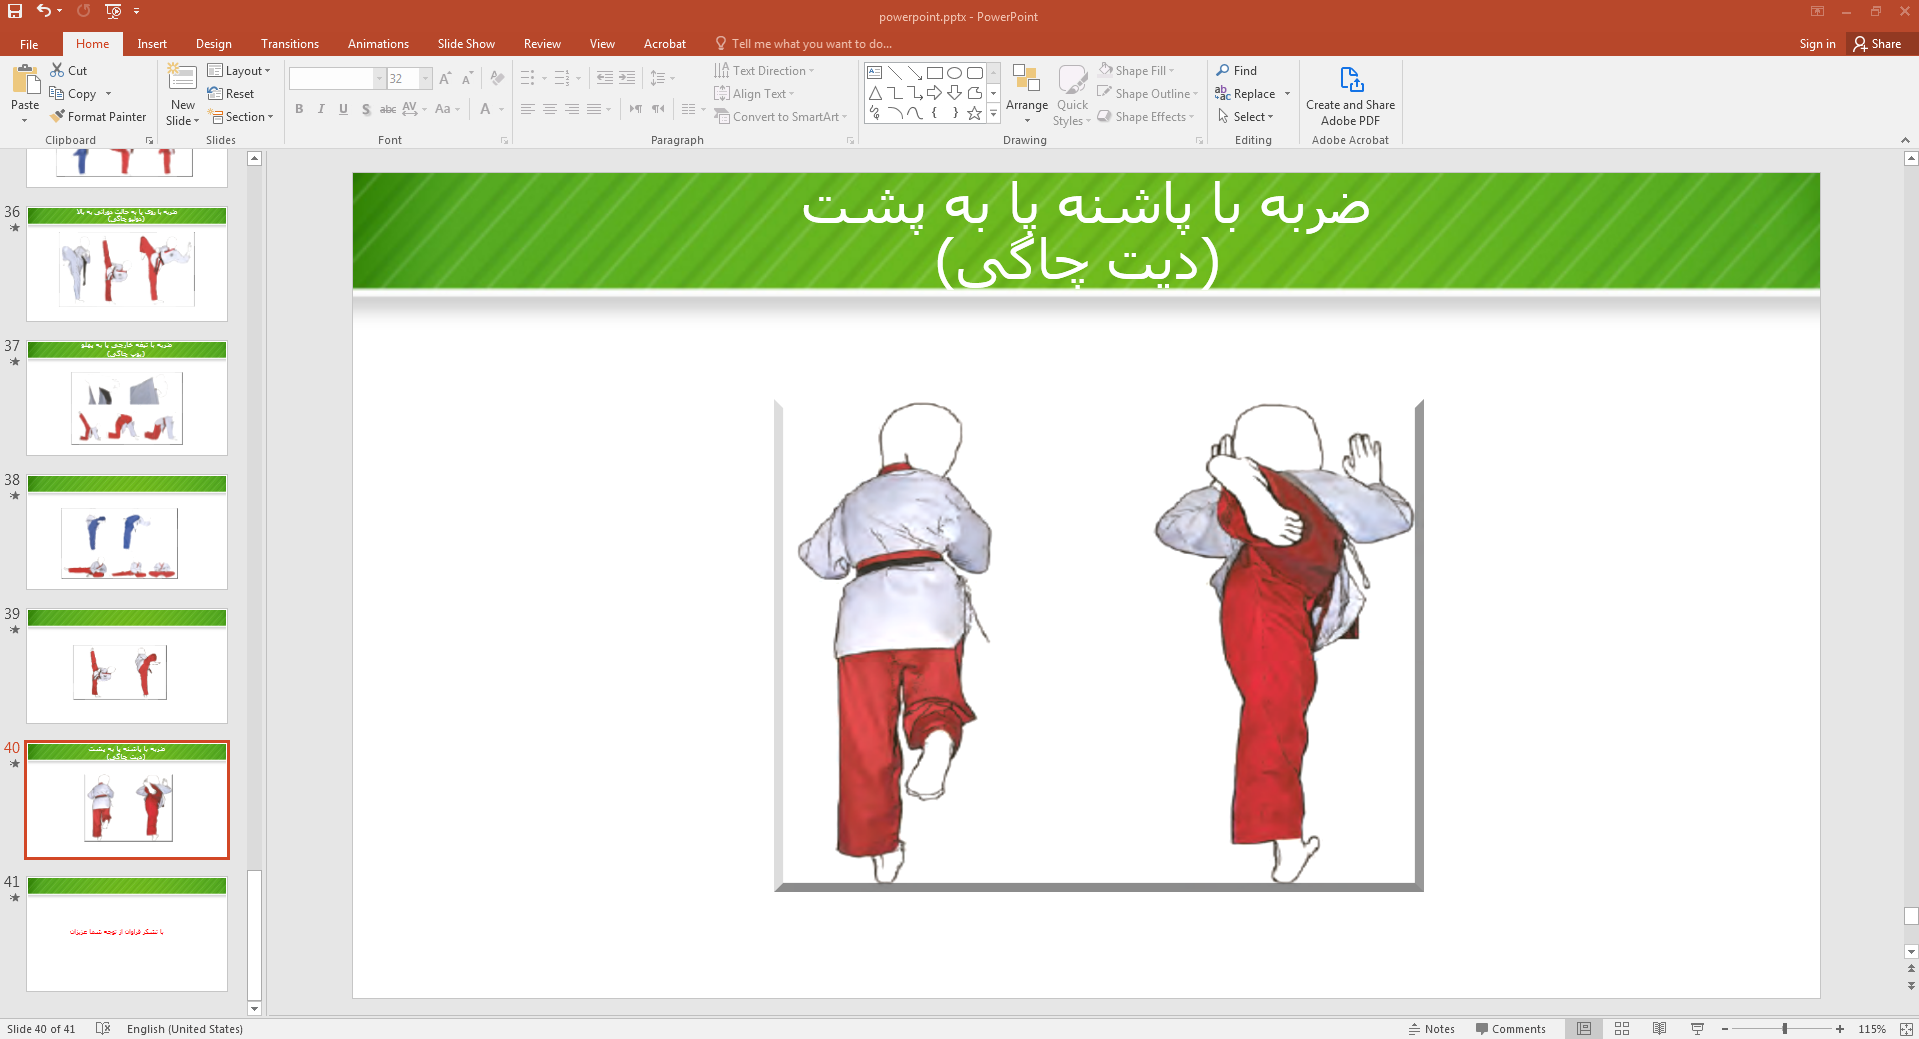Click zoom in plus button
Screen dimensions: 1919x1039
coord(1840,1029)
